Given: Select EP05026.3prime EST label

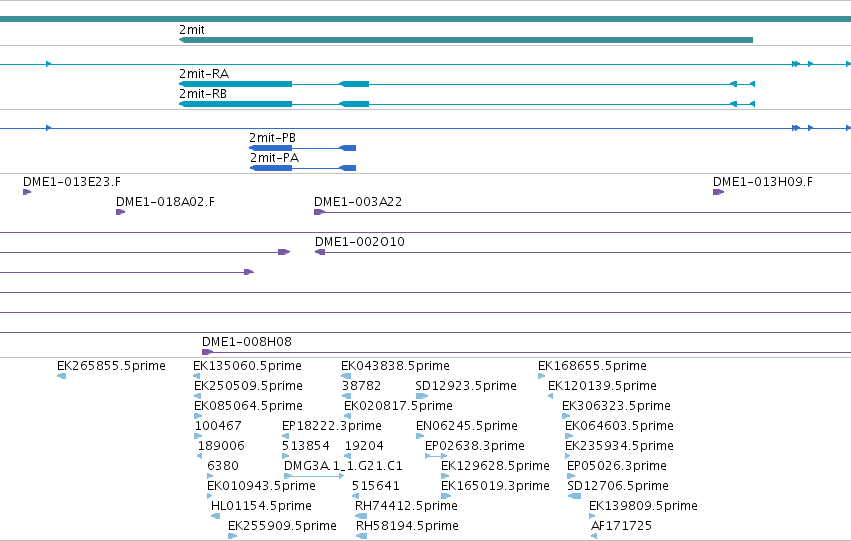Looking at the screenshot, I should (x=617, y=466).
